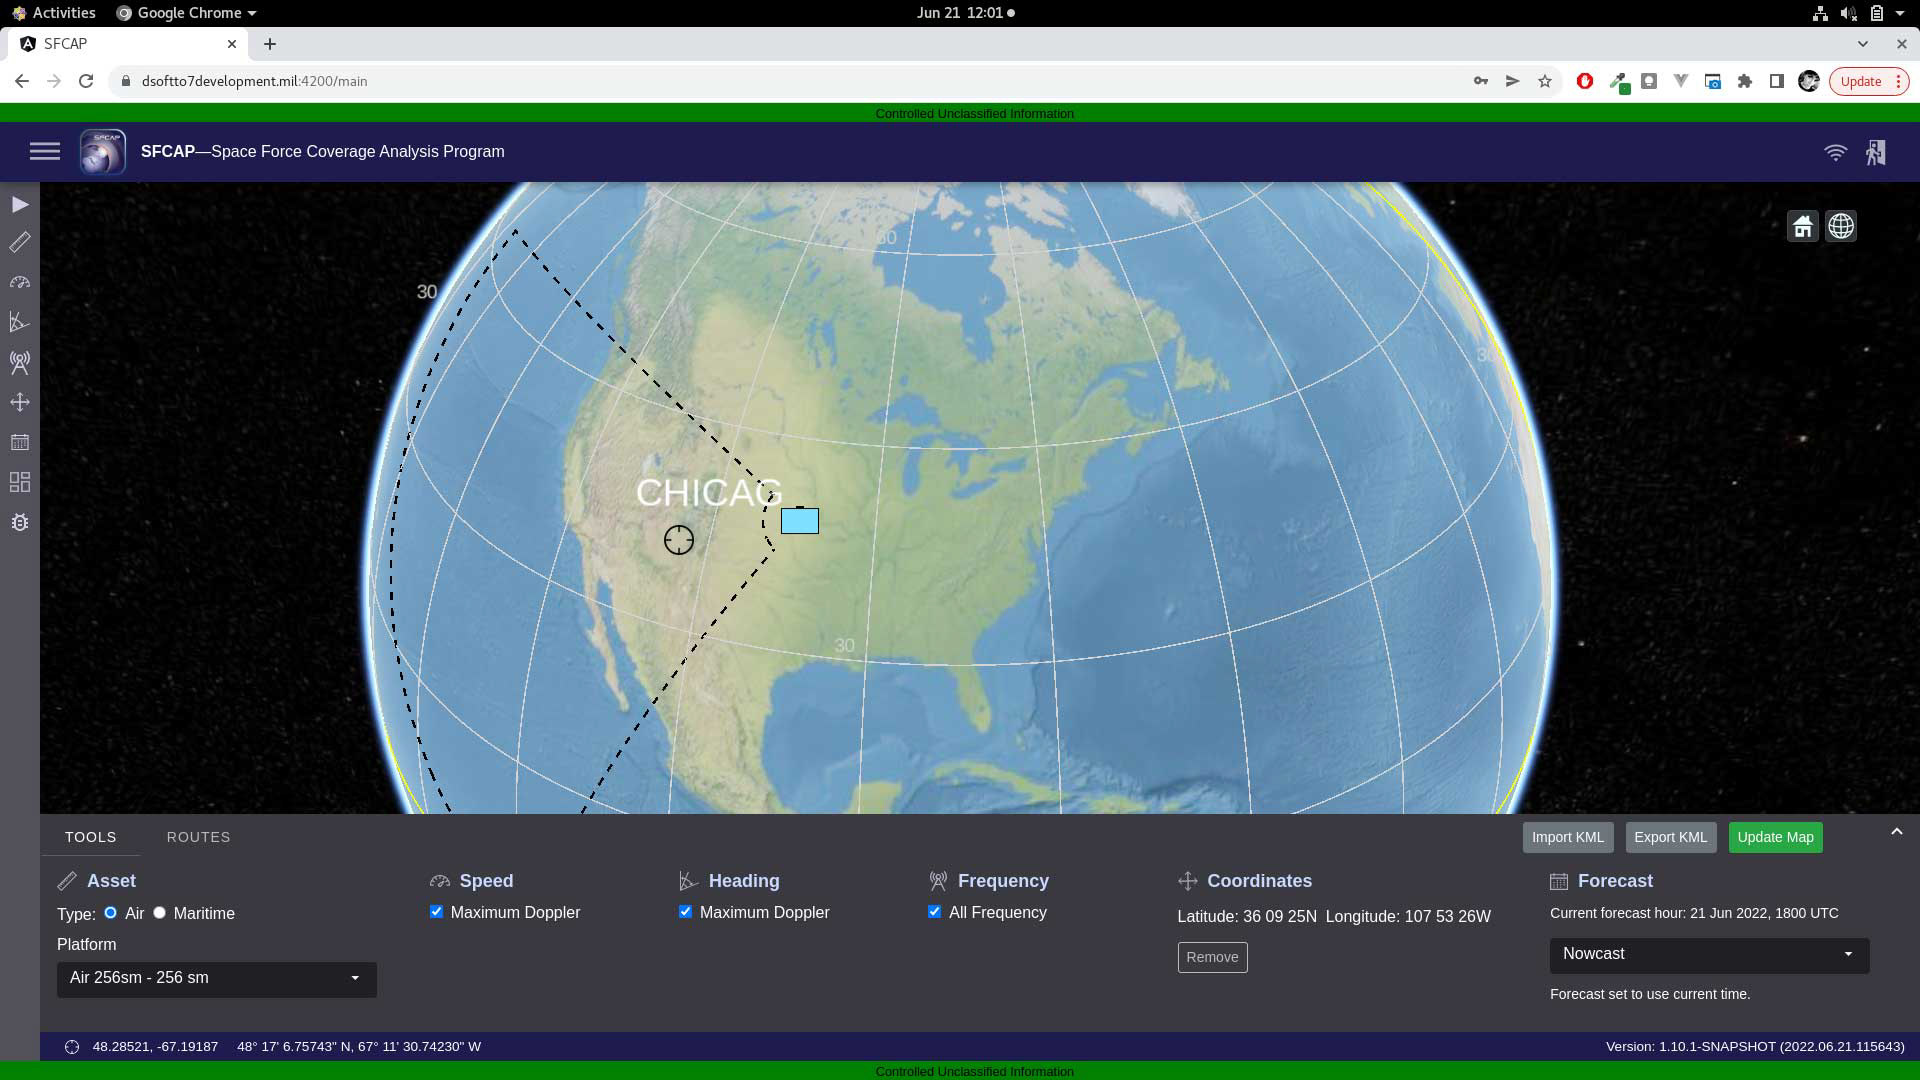
Task: Go back in browser history
Action: 22,81
